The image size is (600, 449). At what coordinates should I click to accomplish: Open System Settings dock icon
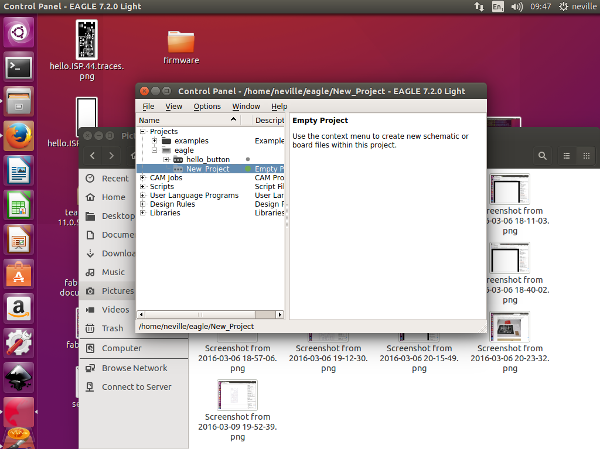(18, 343)
